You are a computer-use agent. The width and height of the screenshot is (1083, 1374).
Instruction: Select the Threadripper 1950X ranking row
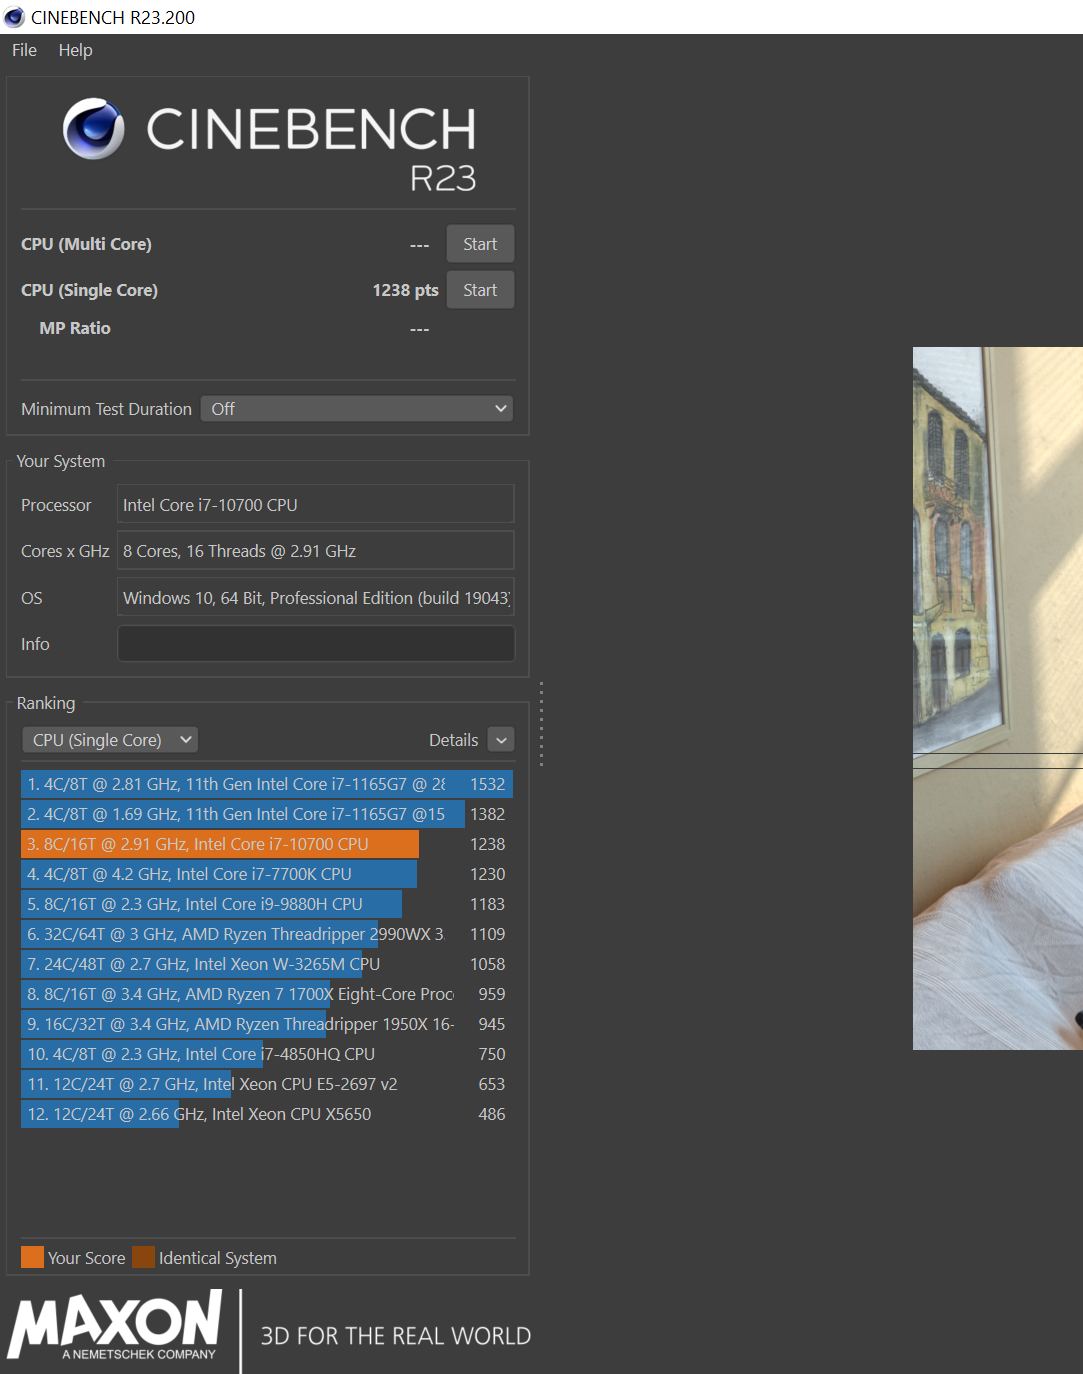point(267,1024)
